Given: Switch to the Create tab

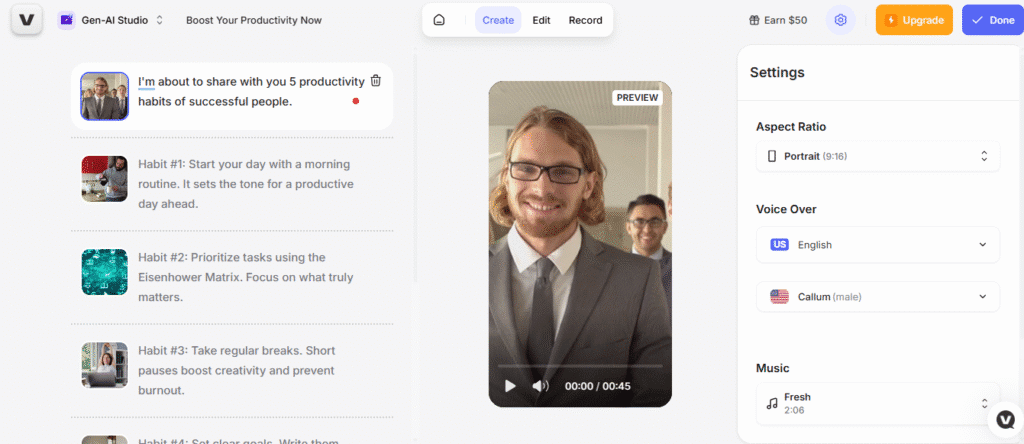Looking at the screenshot, I should (498, 20).
